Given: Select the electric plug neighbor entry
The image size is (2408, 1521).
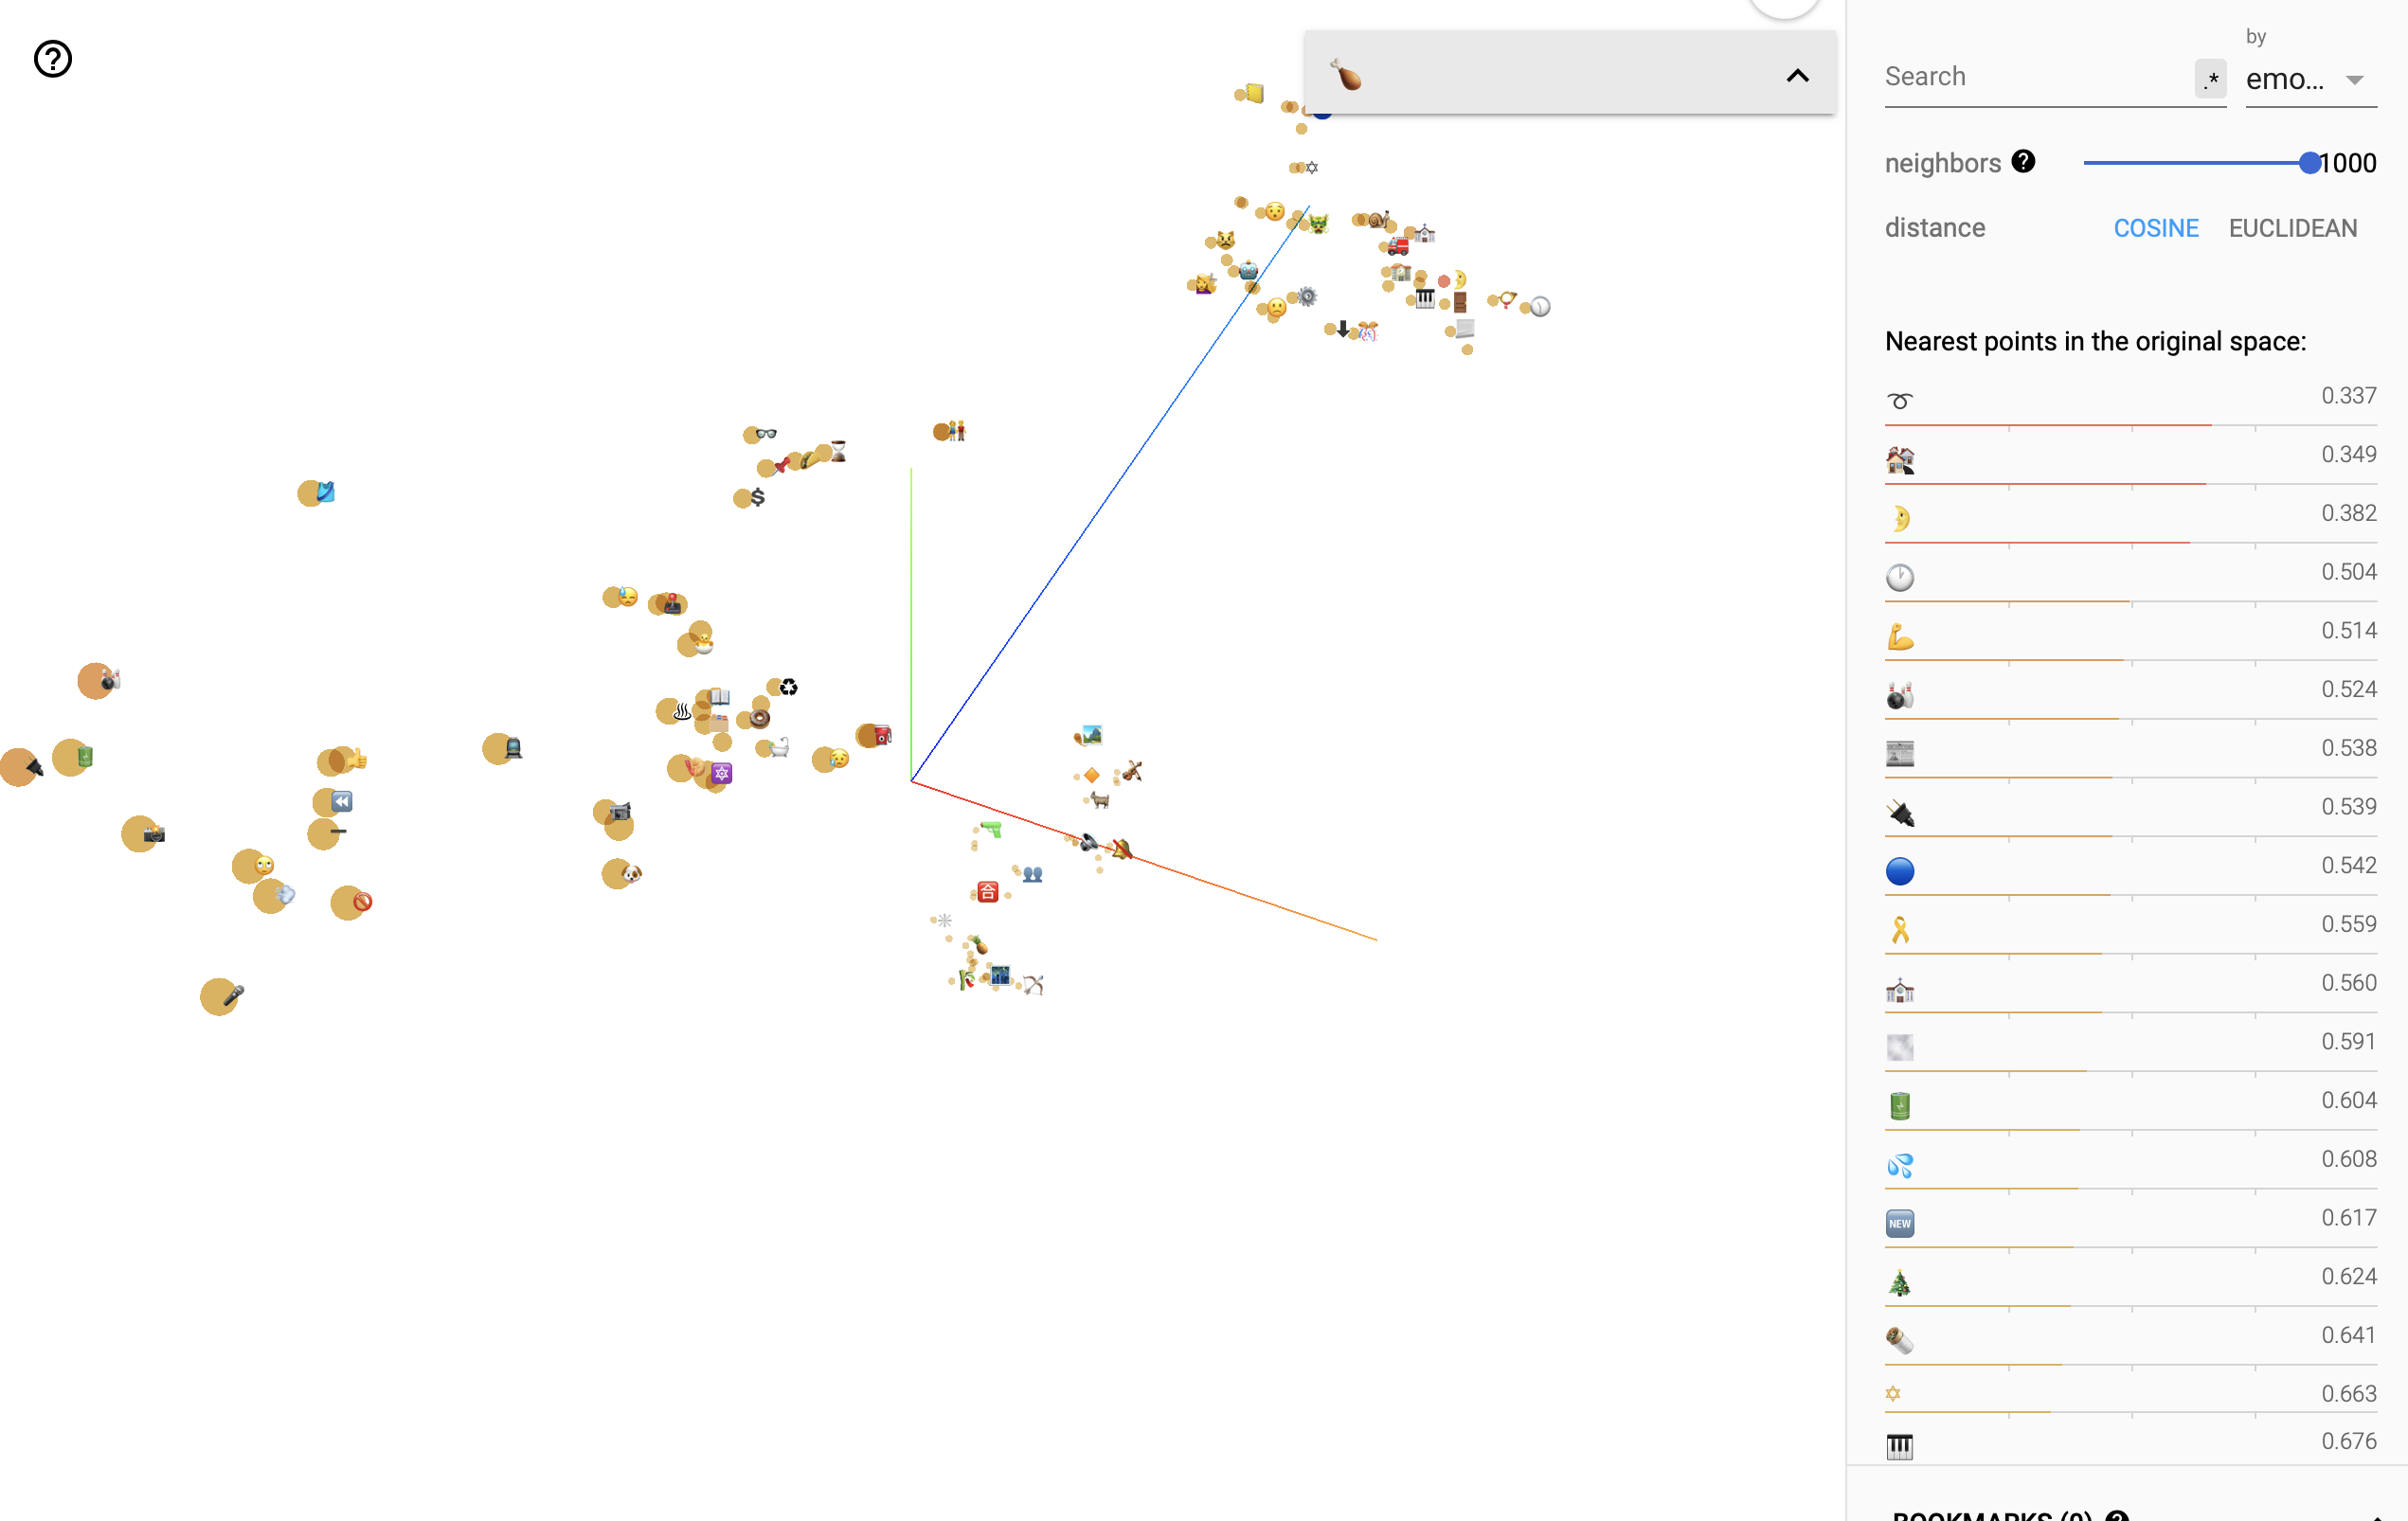Looking at the screenshot, I should [x=1900, y=813].
